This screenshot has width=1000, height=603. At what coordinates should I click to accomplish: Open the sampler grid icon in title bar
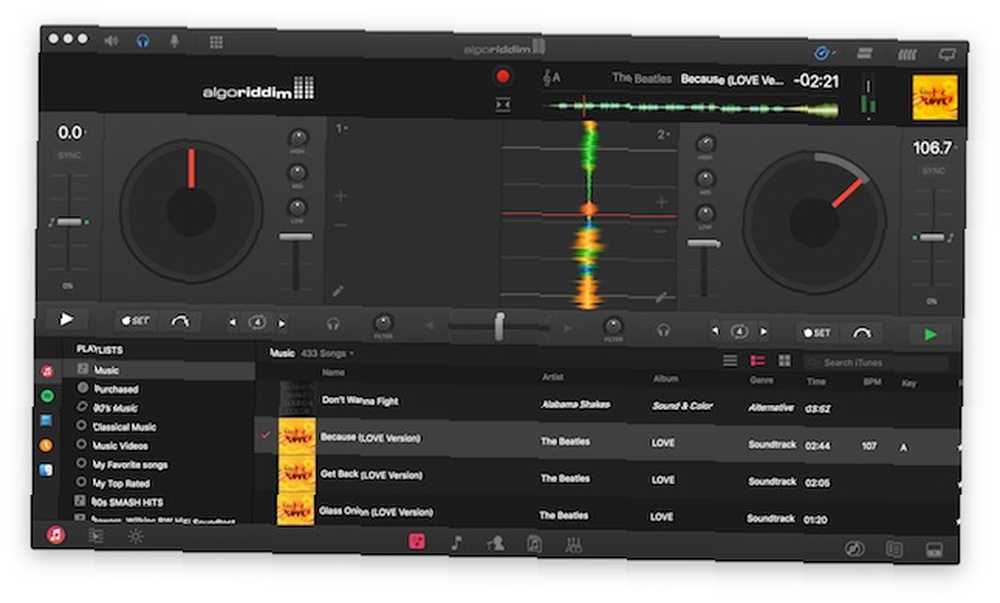[216, 43]
